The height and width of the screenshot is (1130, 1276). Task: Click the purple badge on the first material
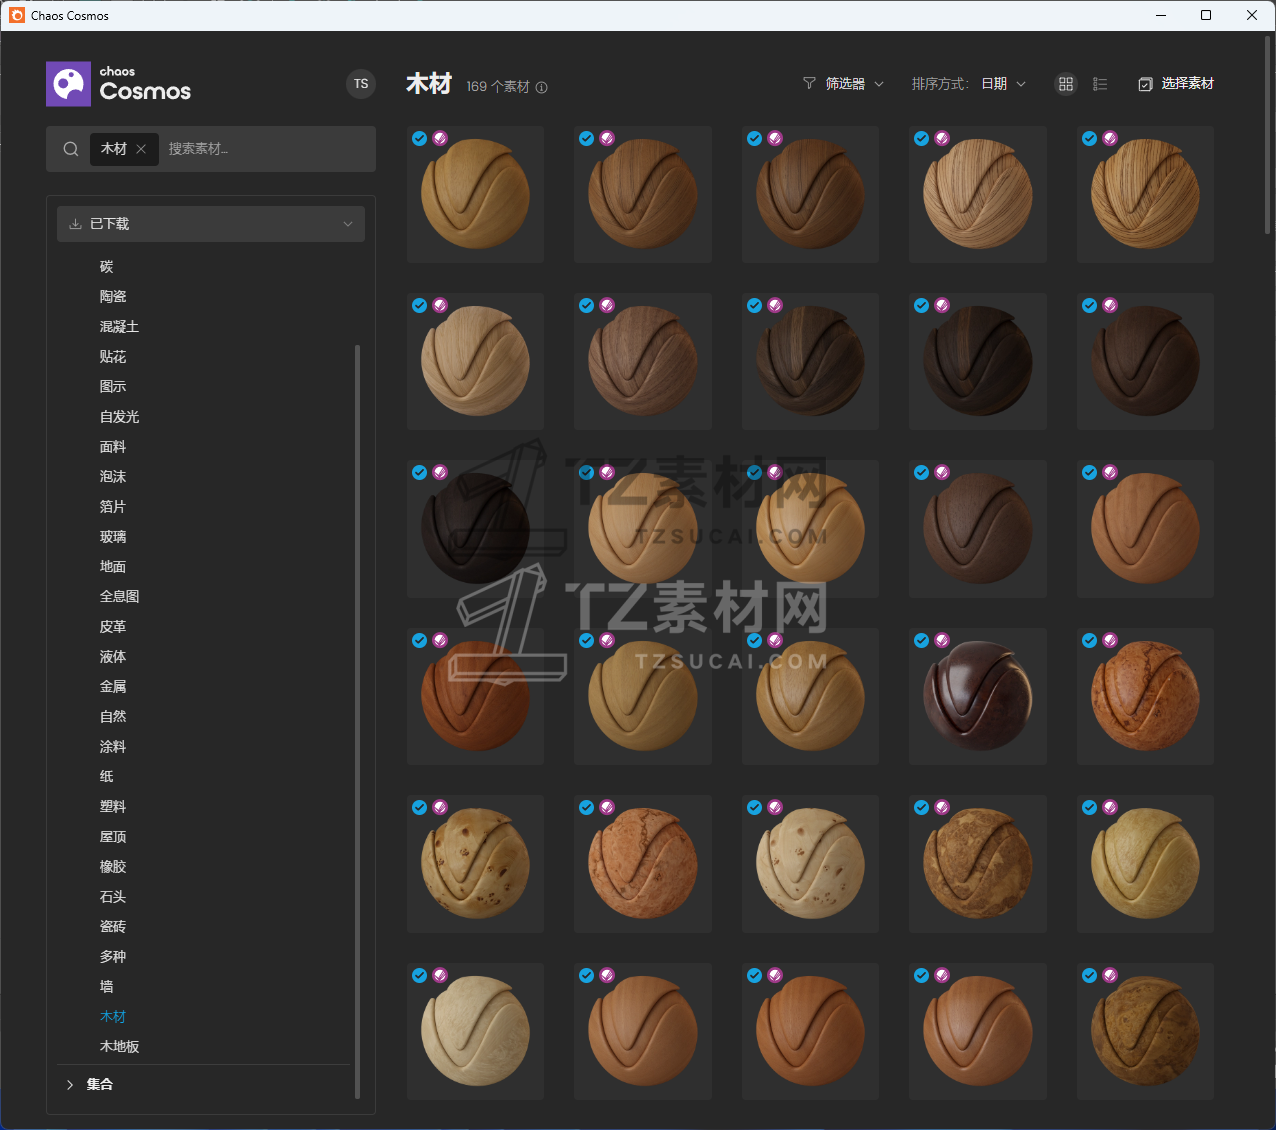point(440,139)
